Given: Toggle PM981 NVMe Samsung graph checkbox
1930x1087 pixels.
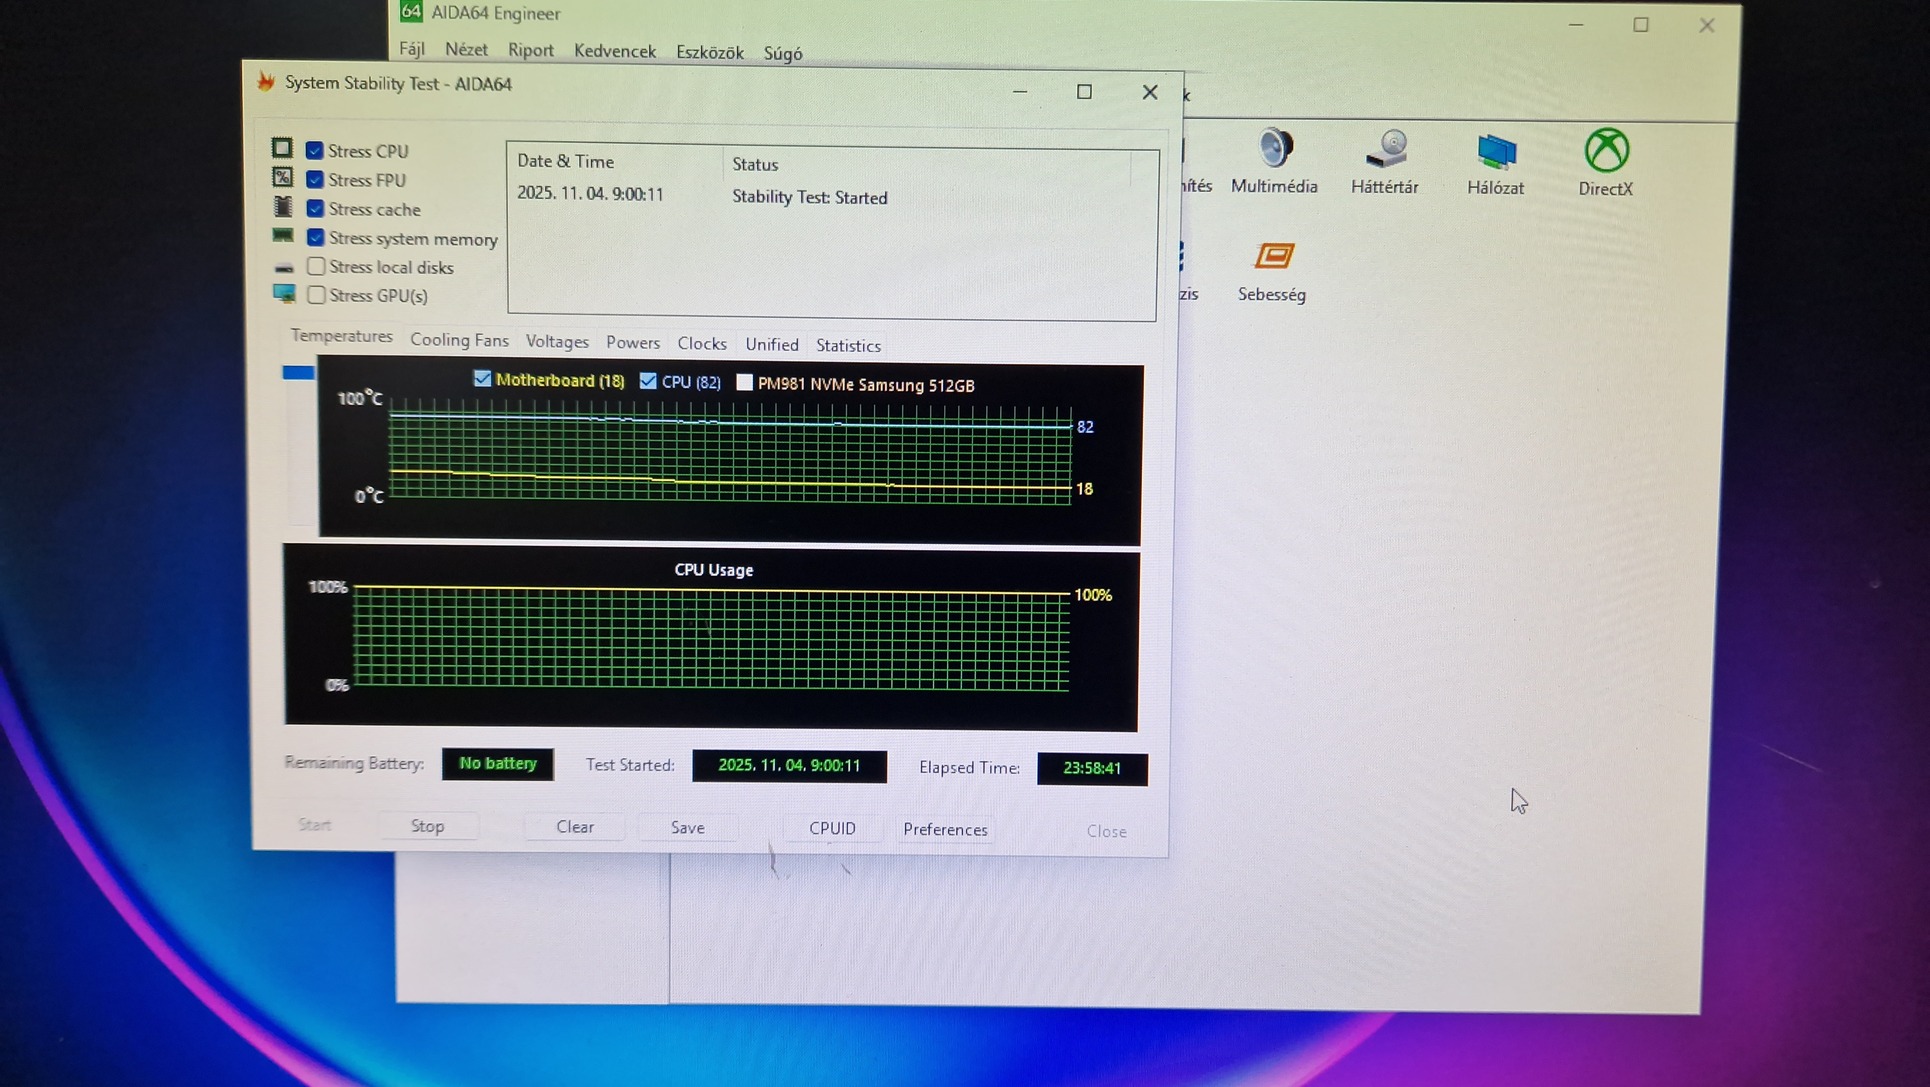Looking at the screenshot, I should [744, 383].
